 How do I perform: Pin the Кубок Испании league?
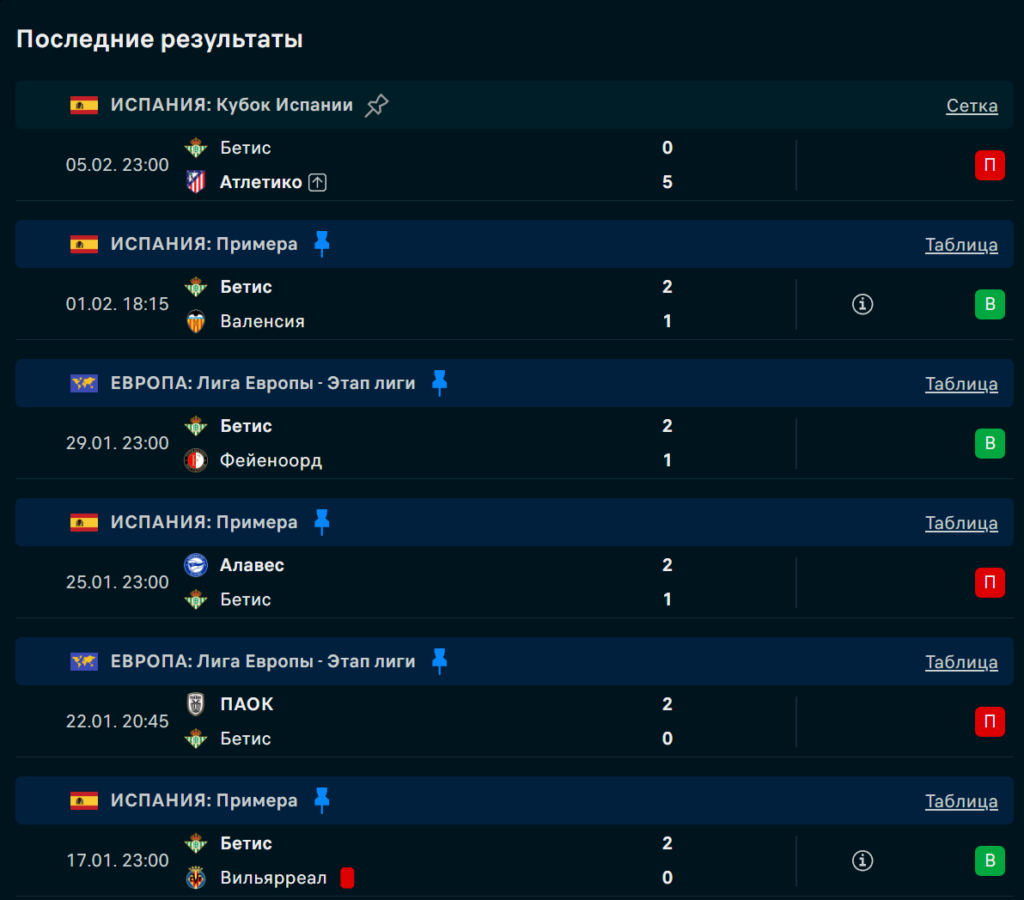click(376, 105)
